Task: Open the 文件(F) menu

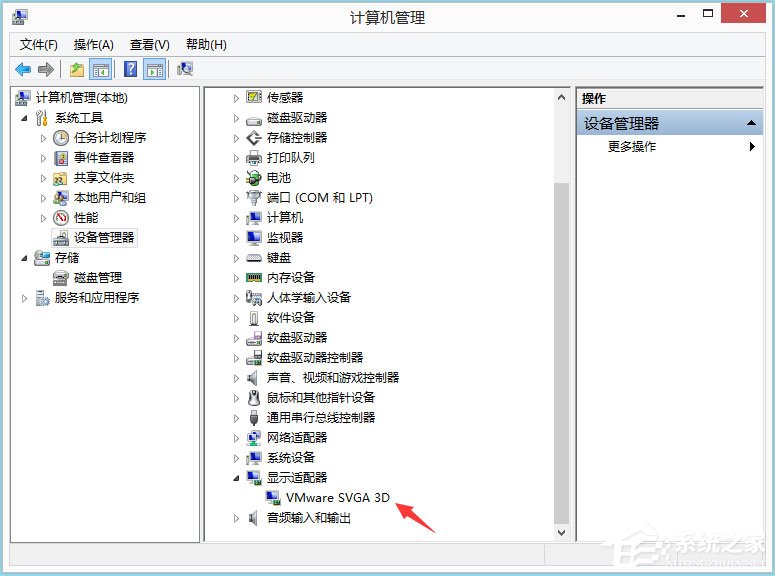Action: point(39,45)
